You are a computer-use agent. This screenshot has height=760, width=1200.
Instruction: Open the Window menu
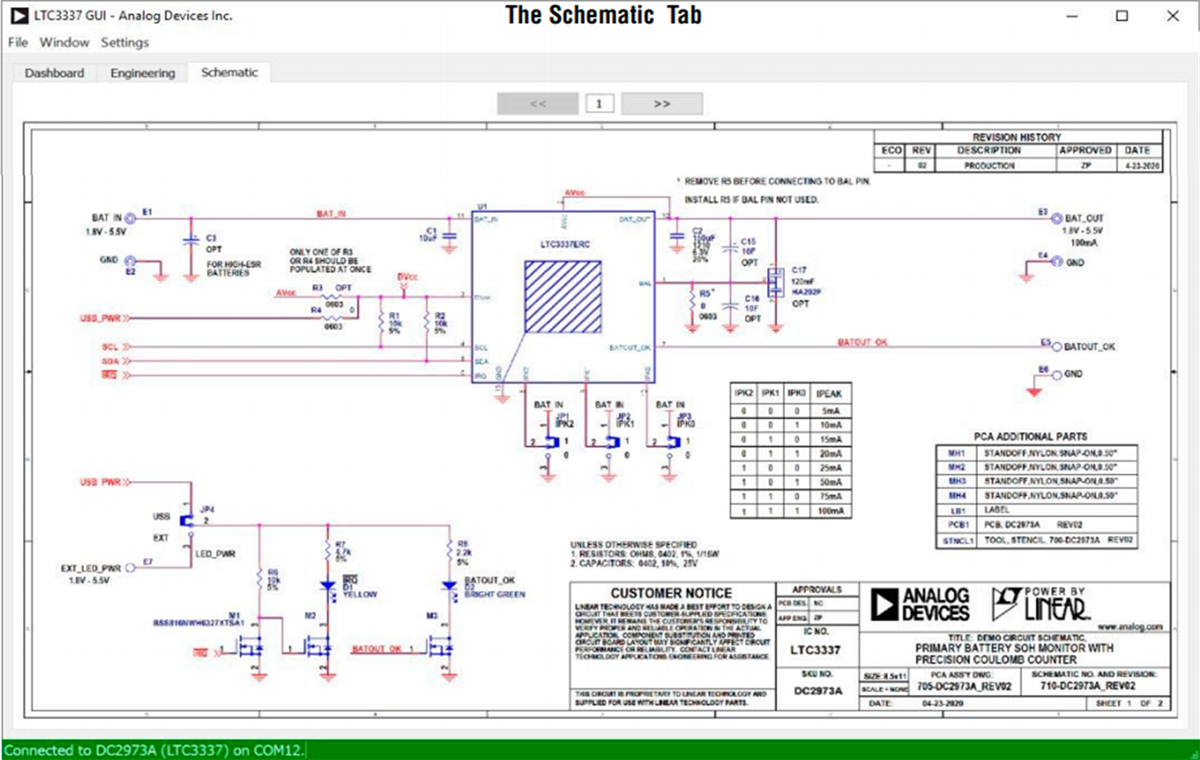tap(64, 42)
